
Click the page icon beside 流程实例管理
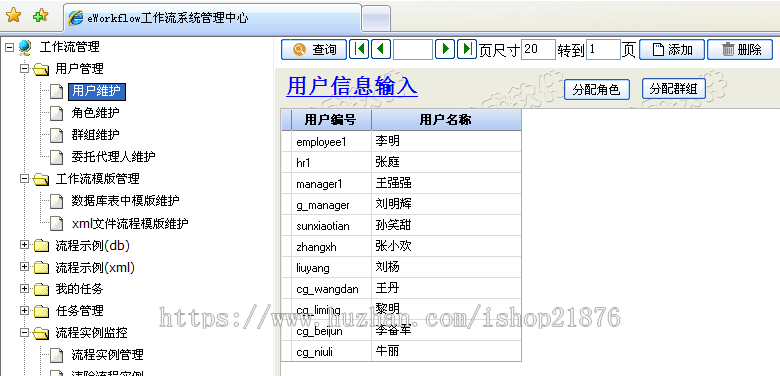(x=57, y=355)
